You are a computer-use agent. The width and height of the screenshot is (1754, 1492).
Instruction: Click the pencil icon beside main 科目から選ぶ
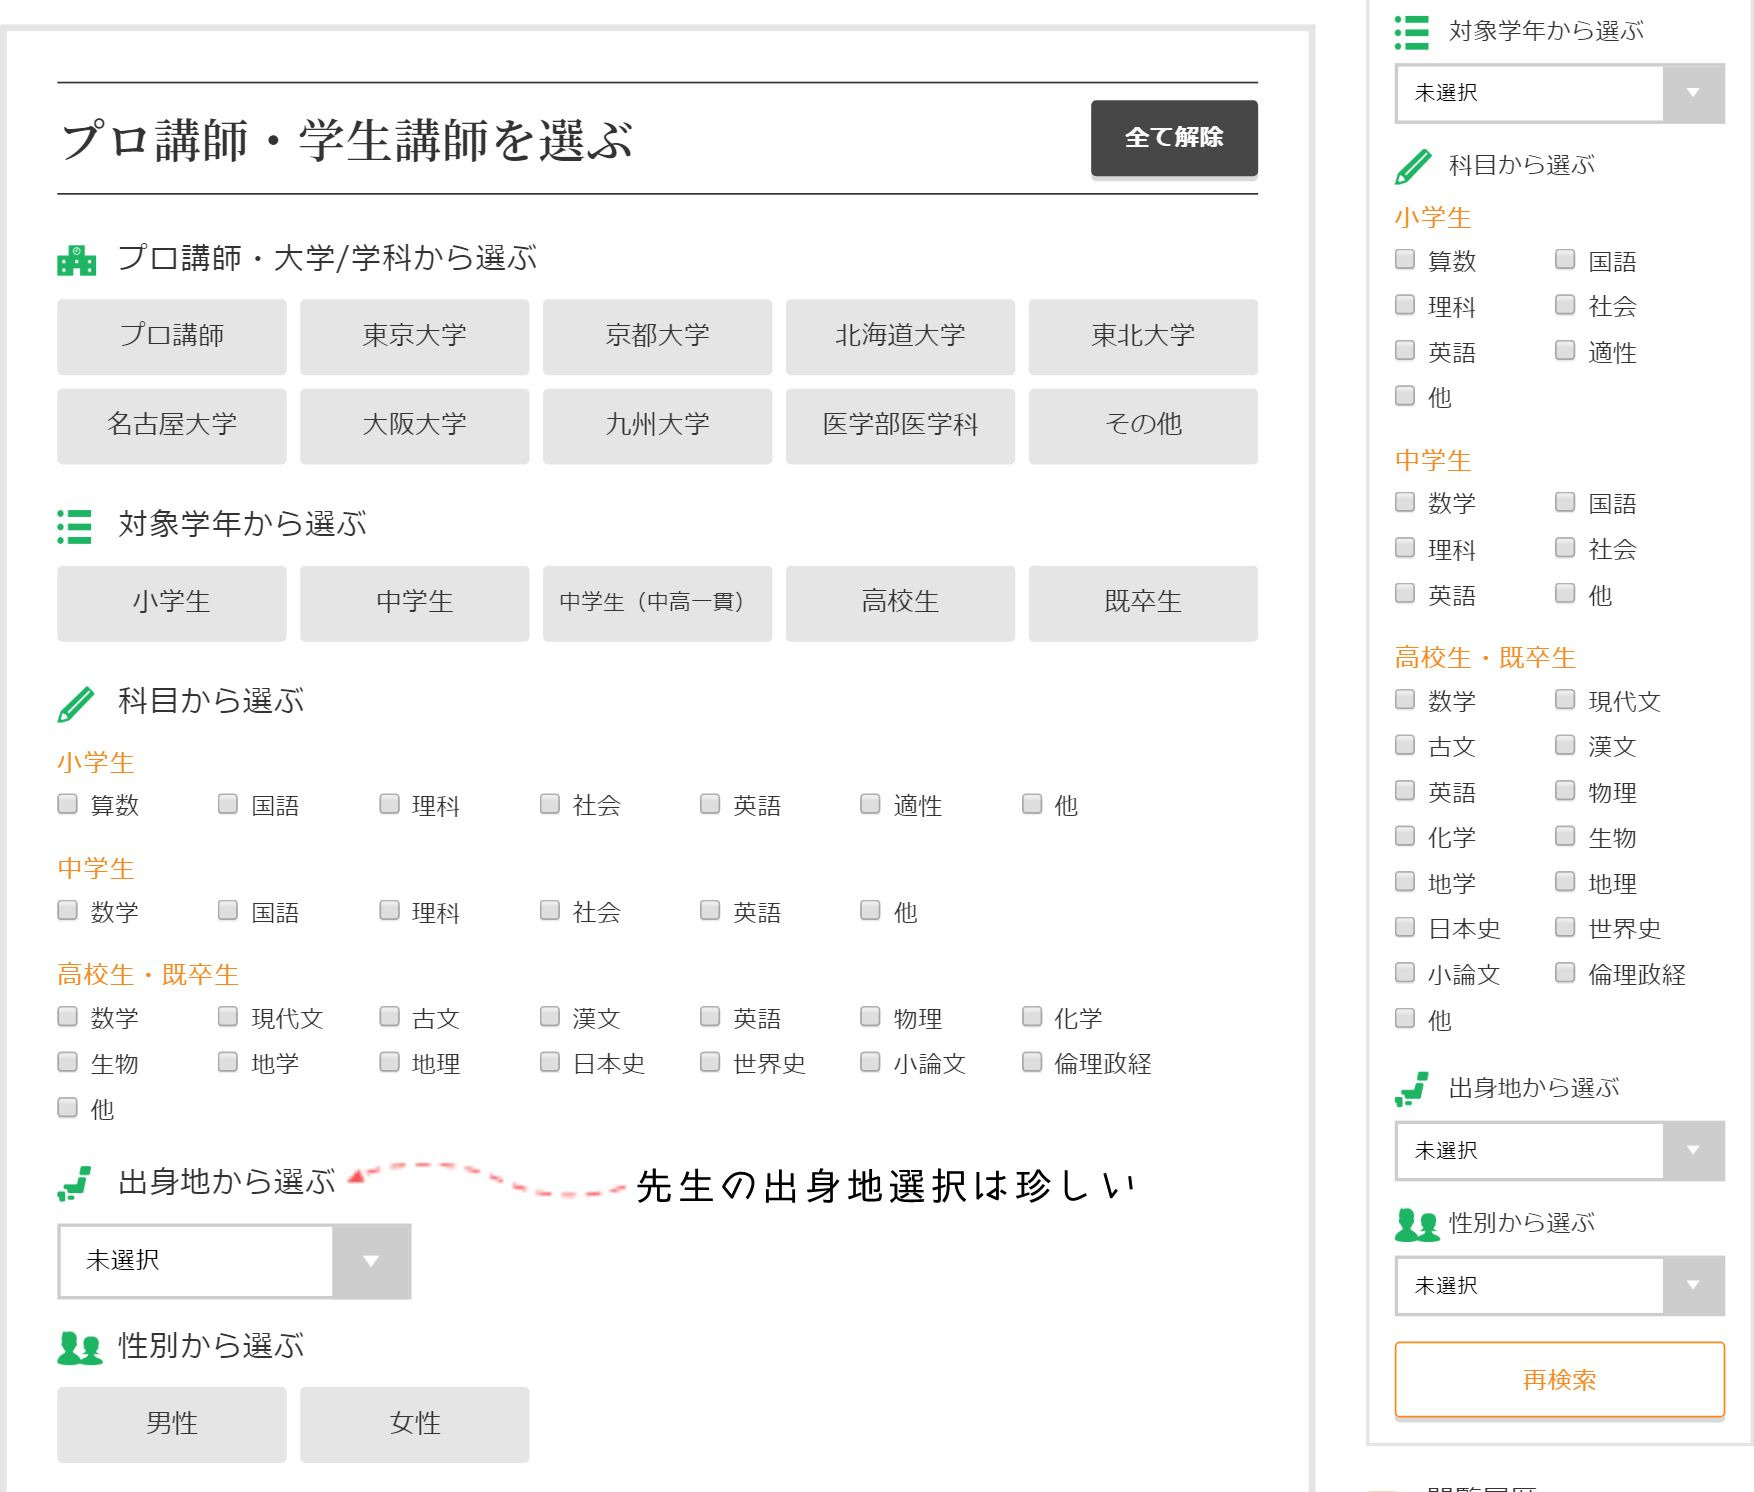[x=76, y=704]
